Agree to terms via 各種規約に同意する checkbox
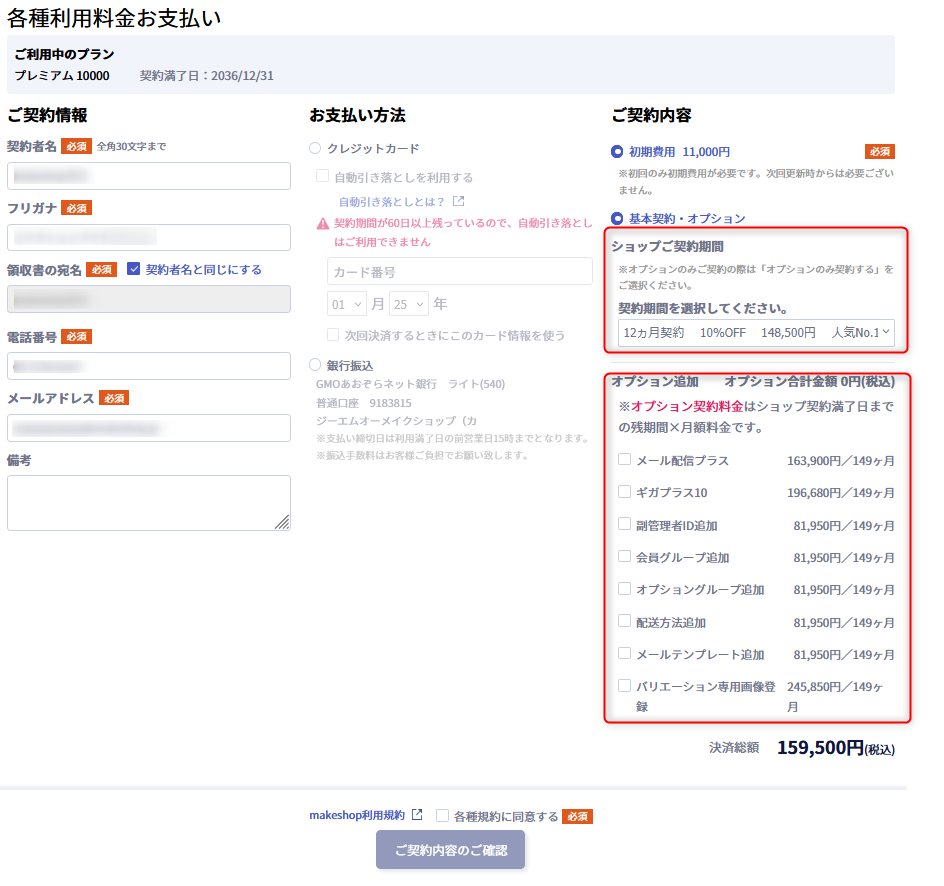944x886 pixels. pyautogui.click(x=442, y=816)
